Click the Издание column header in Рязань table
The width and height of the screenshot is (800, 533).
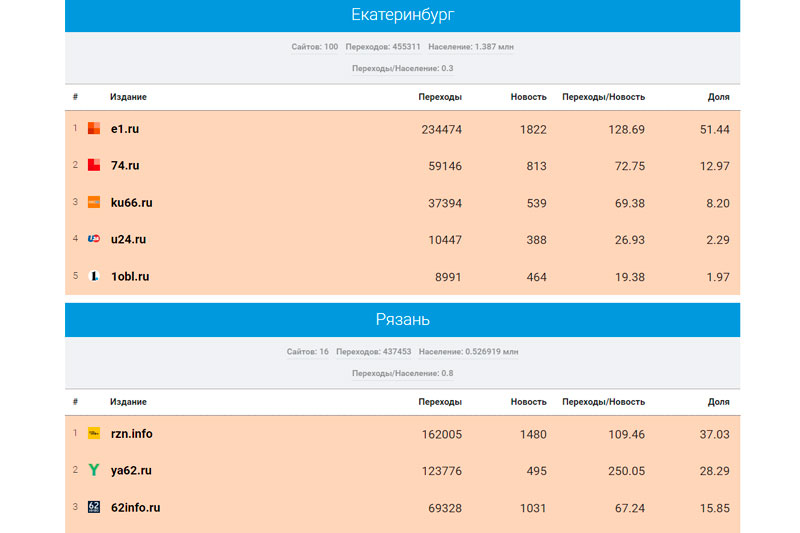[128, 402]
